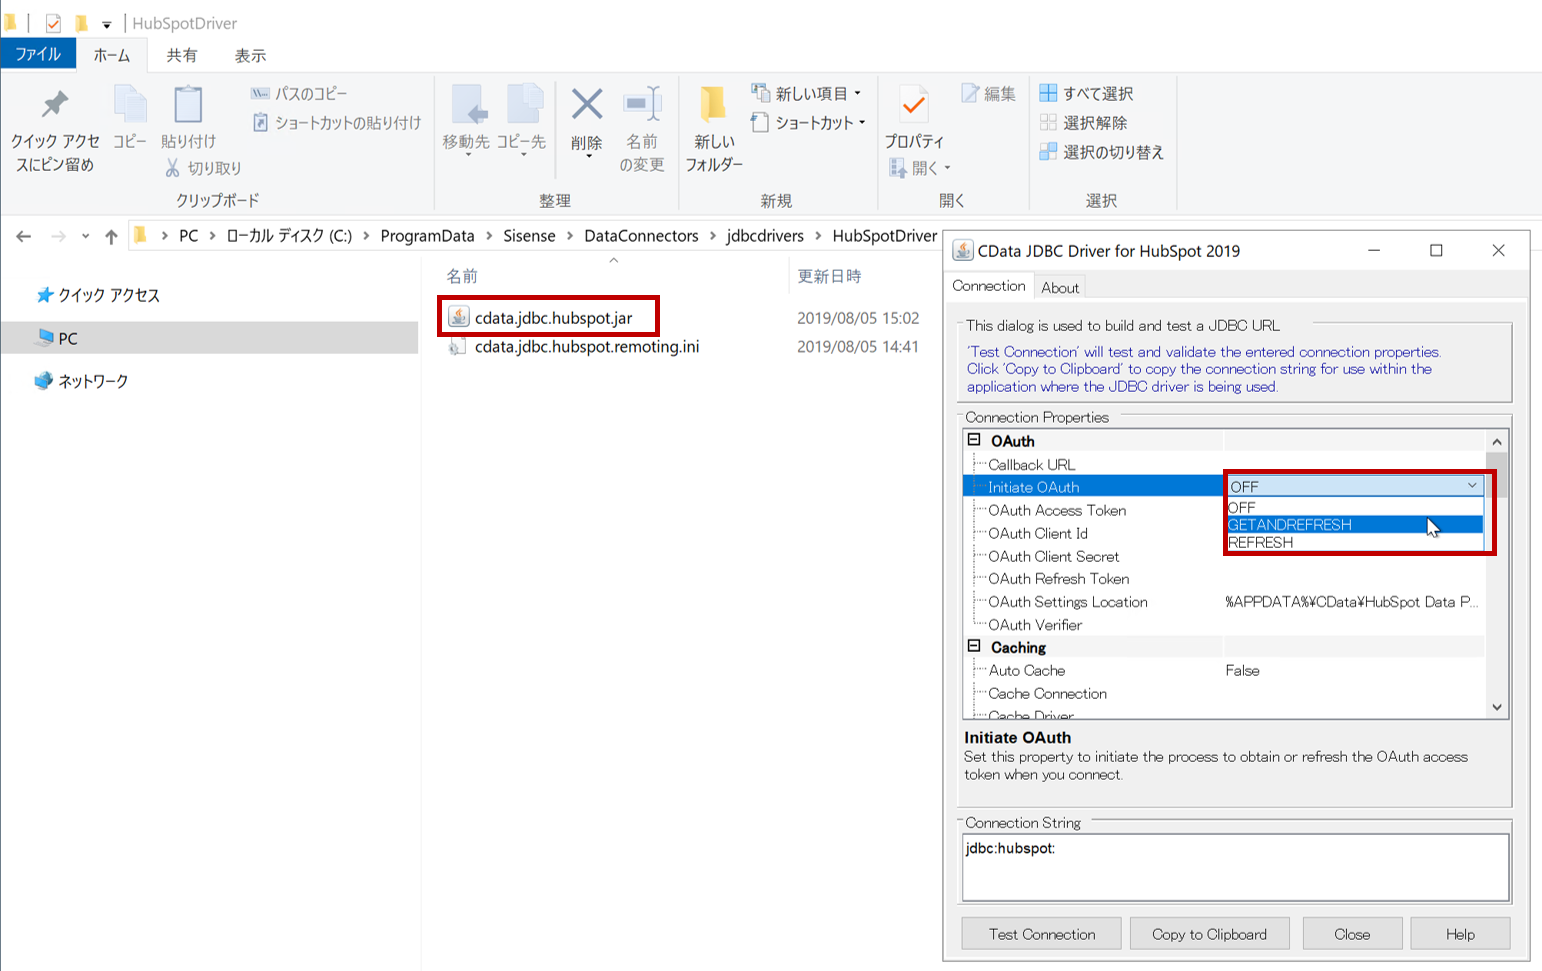The image size is (1542, 971).
Task: Go up one folder level arrow
Action: coord(111,236)
